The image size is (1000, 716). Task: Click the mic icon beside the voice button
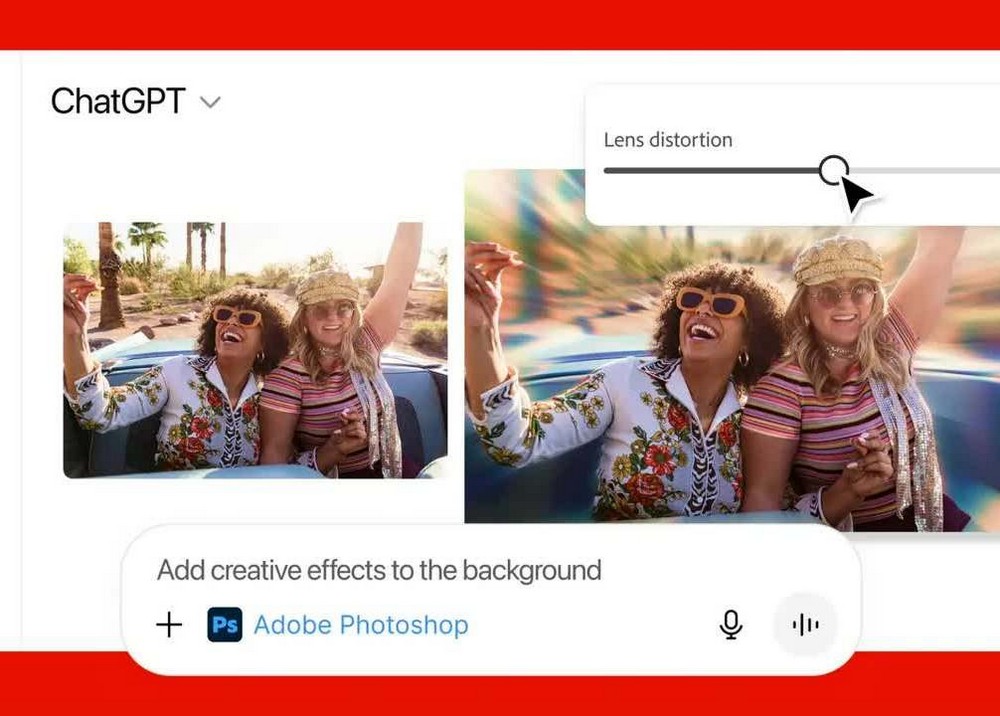731,623
